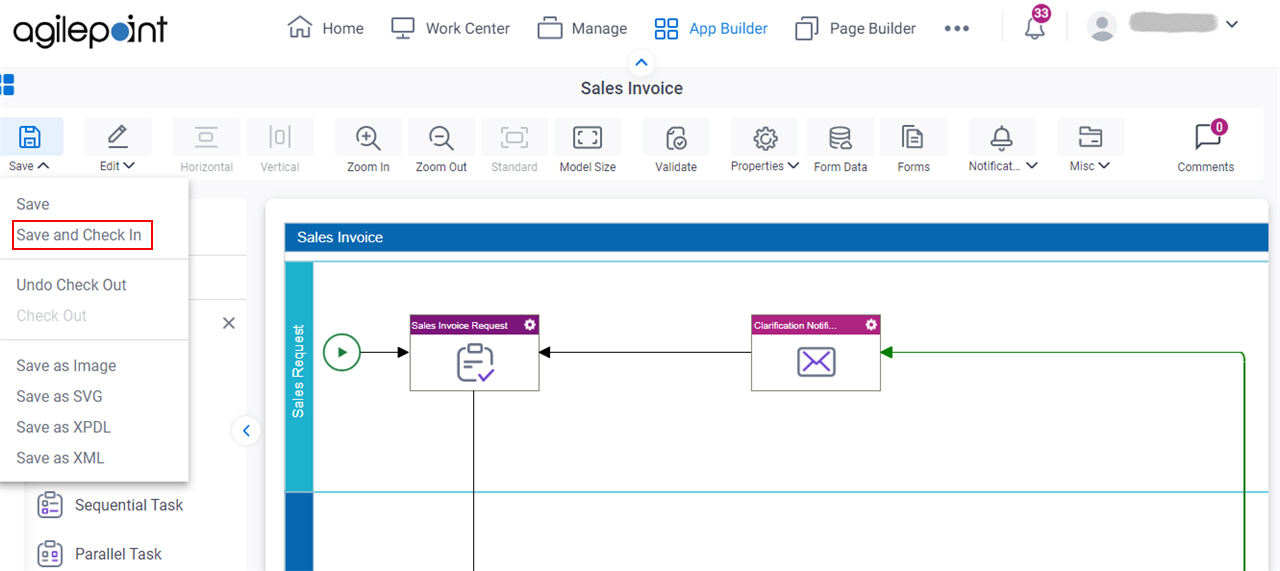Expand the Properties dropdown arrow

click(793, 166)
